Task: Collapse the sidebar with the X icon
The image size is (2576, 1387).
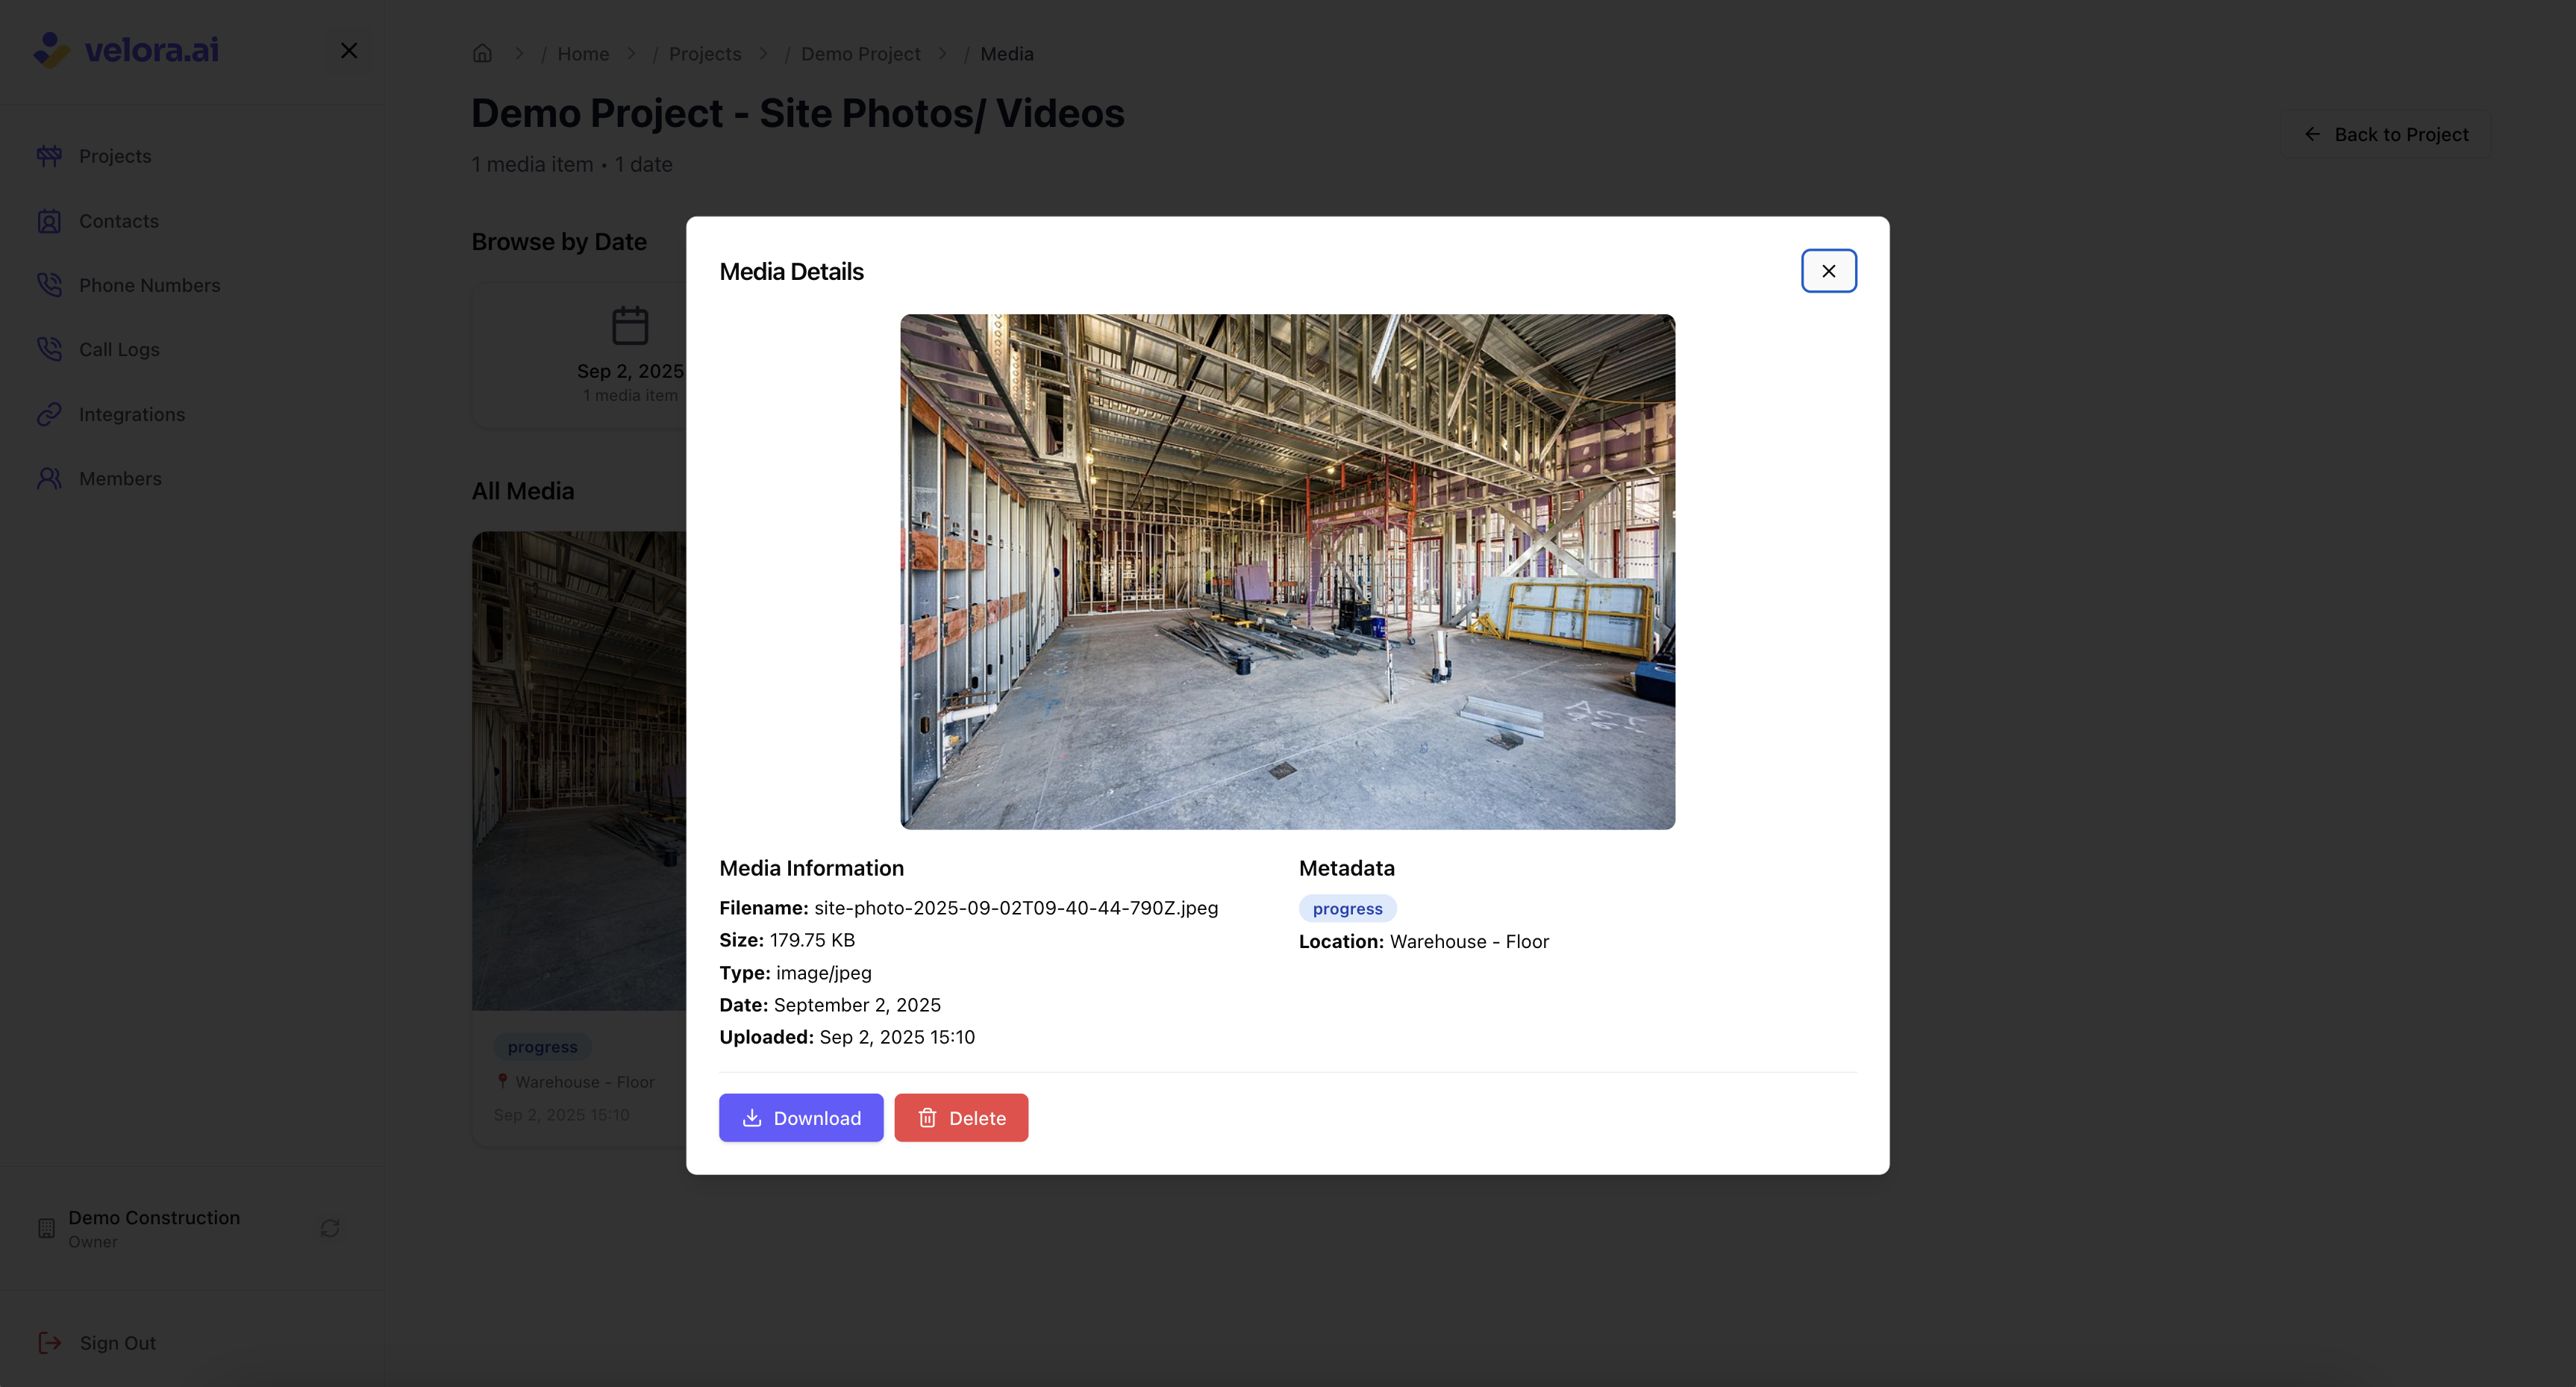Action: [x=349, y=50]
